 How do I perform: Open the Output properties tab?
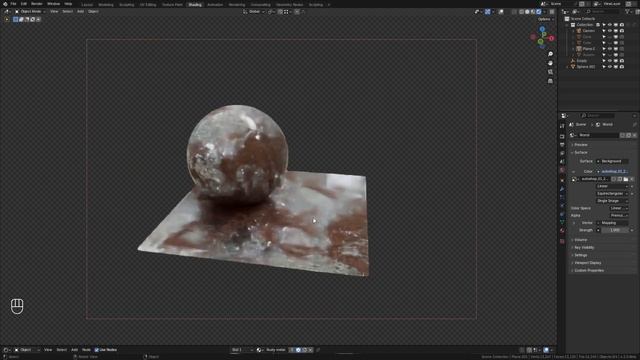pyautogui.click(x=562, y=144)
